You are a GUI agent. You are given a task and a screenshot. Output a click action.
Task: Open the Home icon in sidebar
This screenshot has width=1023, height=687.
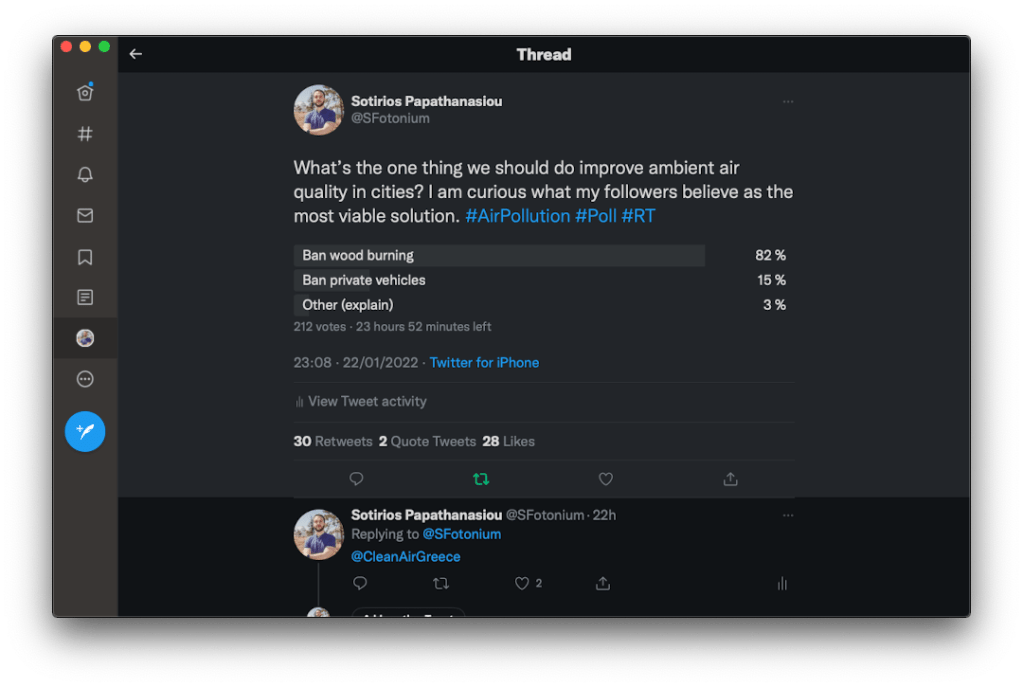pos(85,93)
